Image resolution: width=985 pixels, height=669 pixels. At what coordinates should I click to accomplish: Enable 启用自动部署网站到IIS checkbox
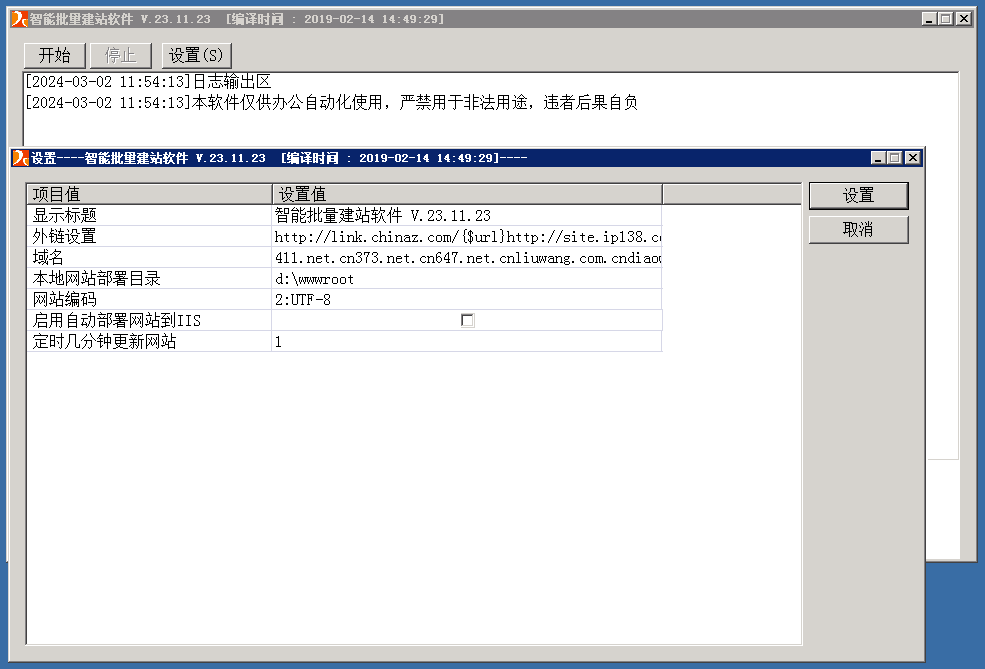point(467,318)
